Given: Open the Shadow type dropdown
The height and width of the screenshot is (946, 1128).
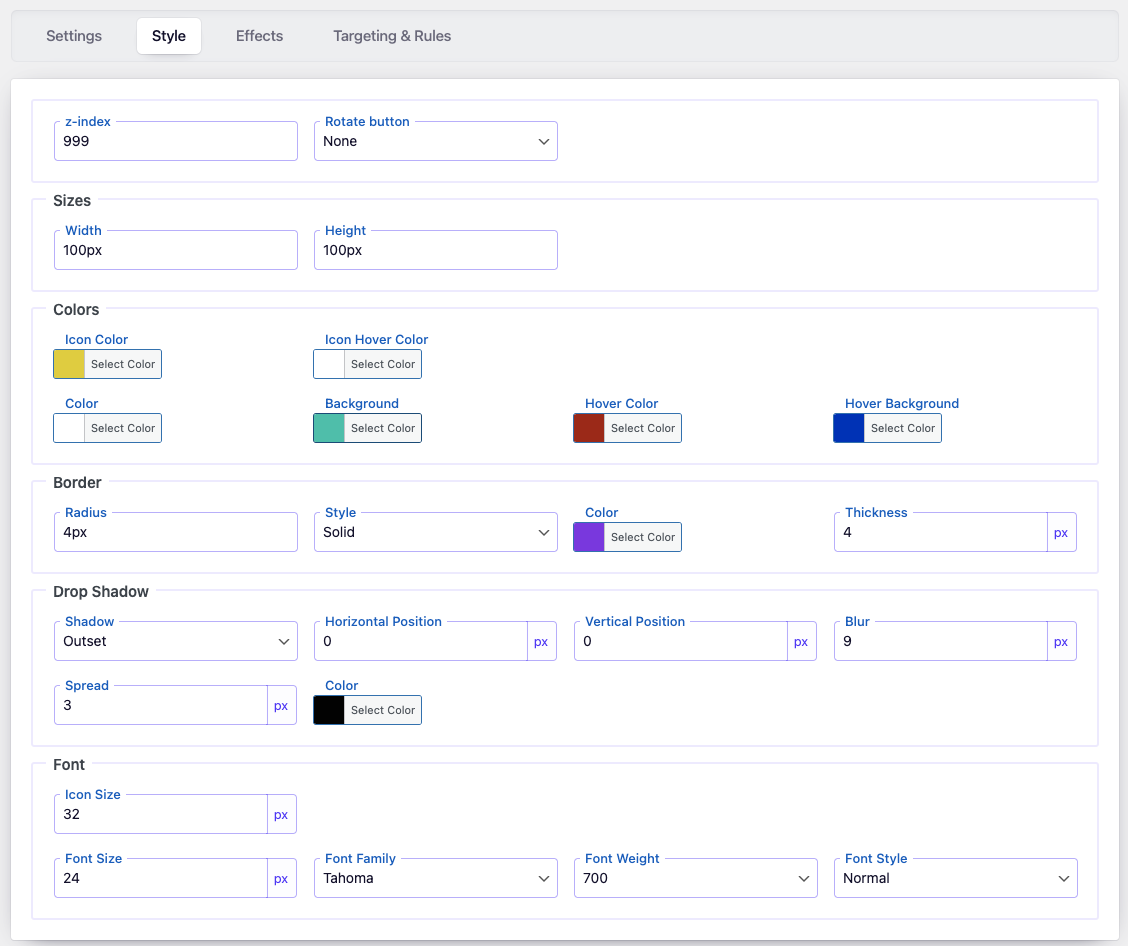Looking at the screenshot, I should pos(175,642).
